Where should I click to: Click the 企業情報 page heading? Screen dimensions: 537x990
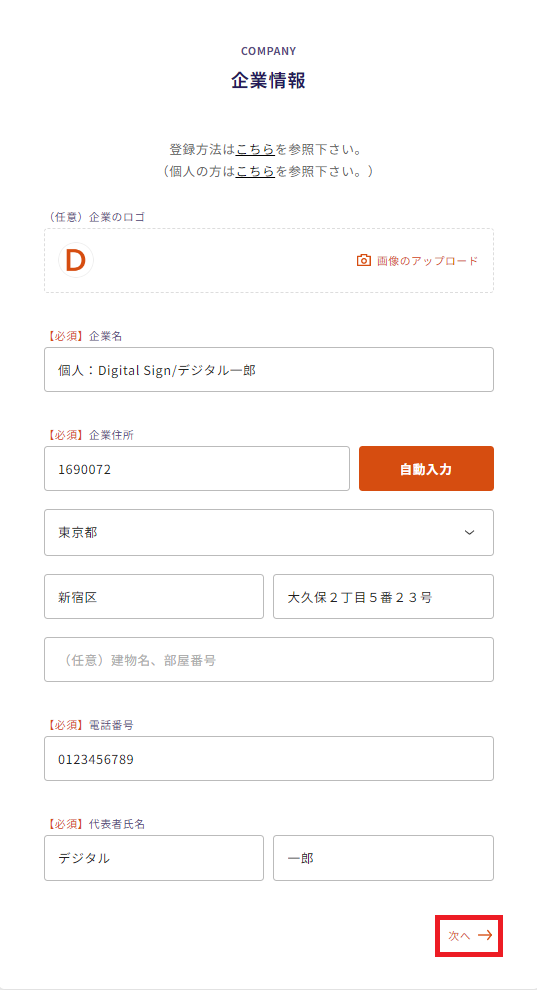(x=268, y=81)
